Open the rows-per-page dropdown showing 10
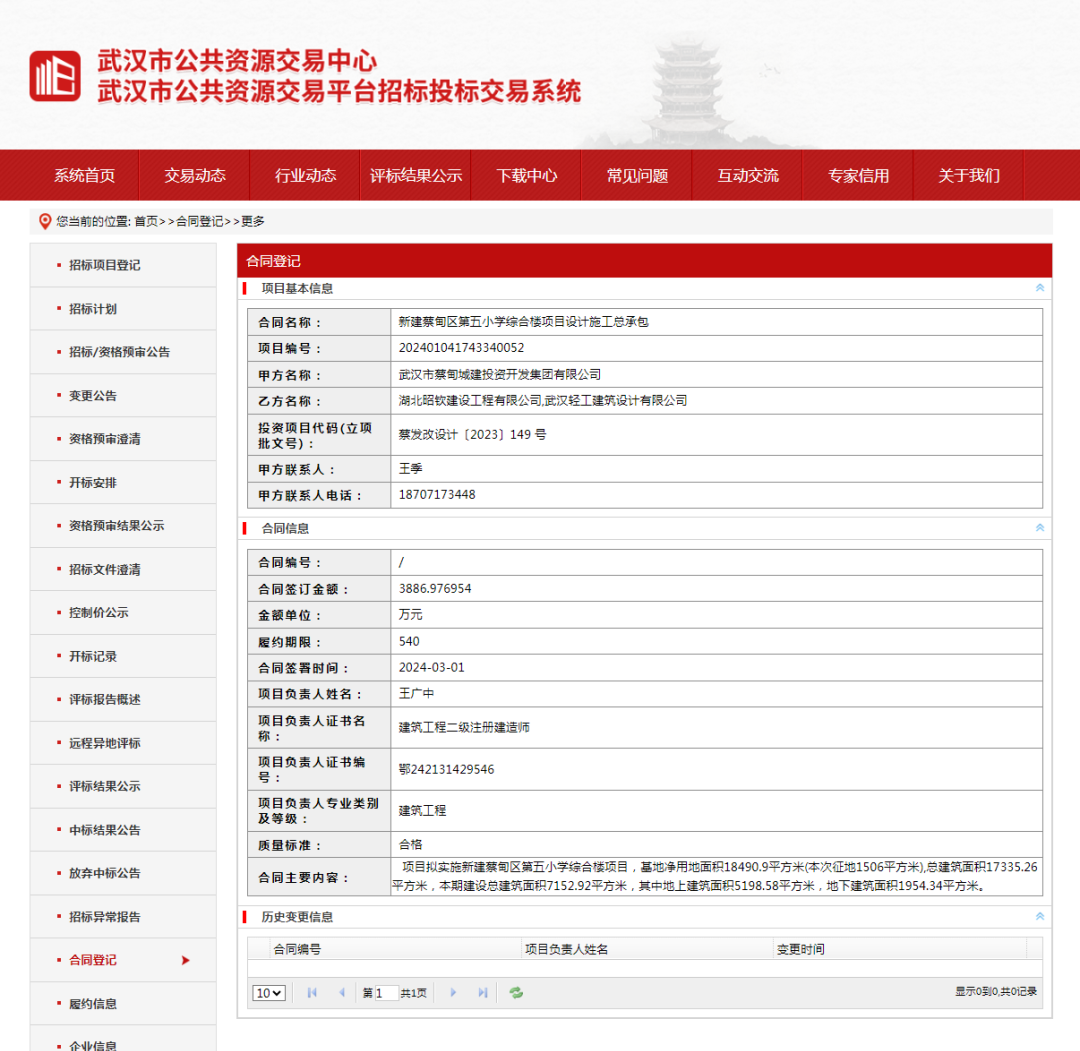 click(x=269, y=993)
